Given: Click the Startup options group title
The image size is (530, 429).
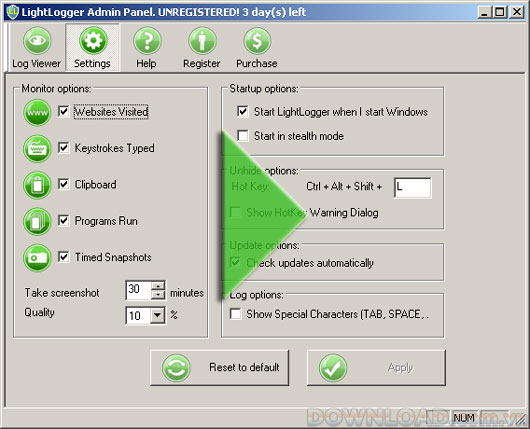Looking at the screenshot, I should [264, 89].
